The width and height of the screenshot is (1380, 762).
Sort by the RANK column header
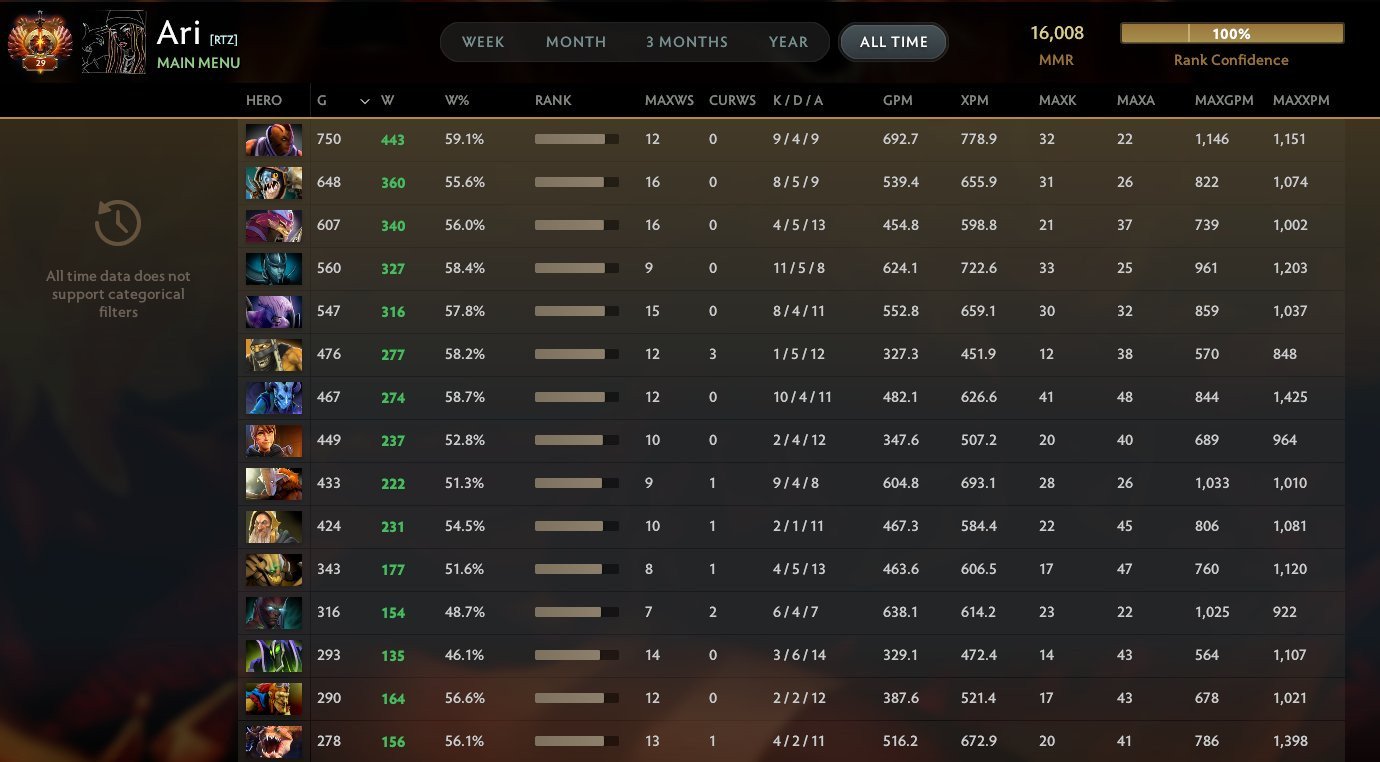pos(553,100)
